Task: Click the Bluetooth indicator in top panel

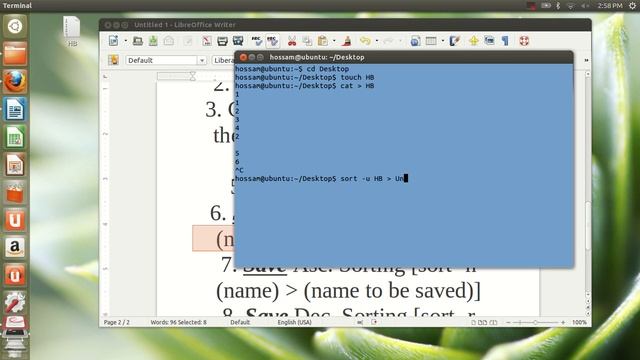Action: [x=558, y=5]
